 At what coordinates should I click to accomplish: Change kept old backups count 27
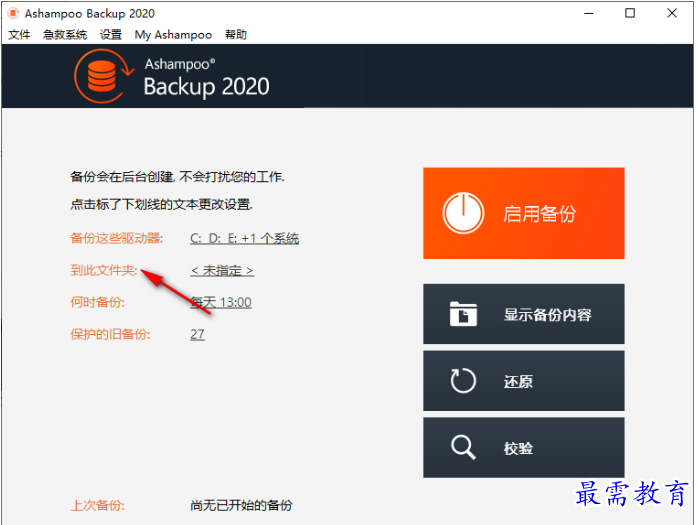(197, 334)
